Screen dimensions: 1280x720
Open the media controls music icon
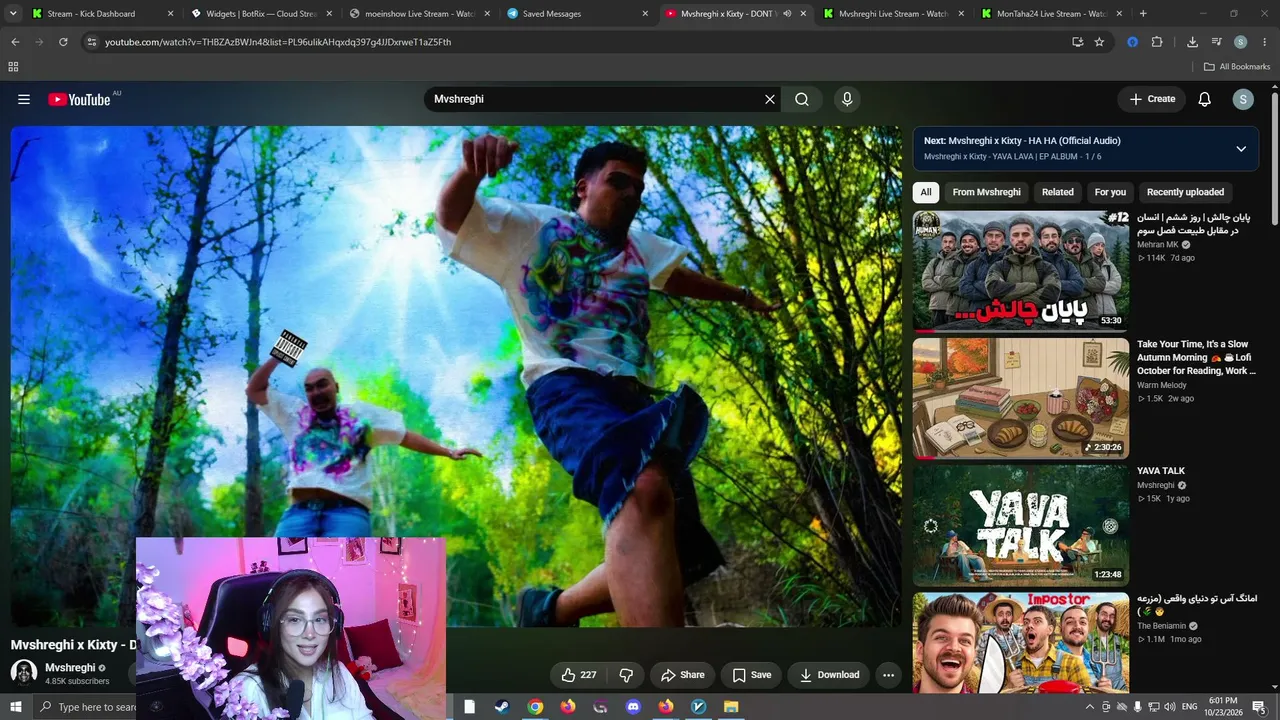point(1216,42)
